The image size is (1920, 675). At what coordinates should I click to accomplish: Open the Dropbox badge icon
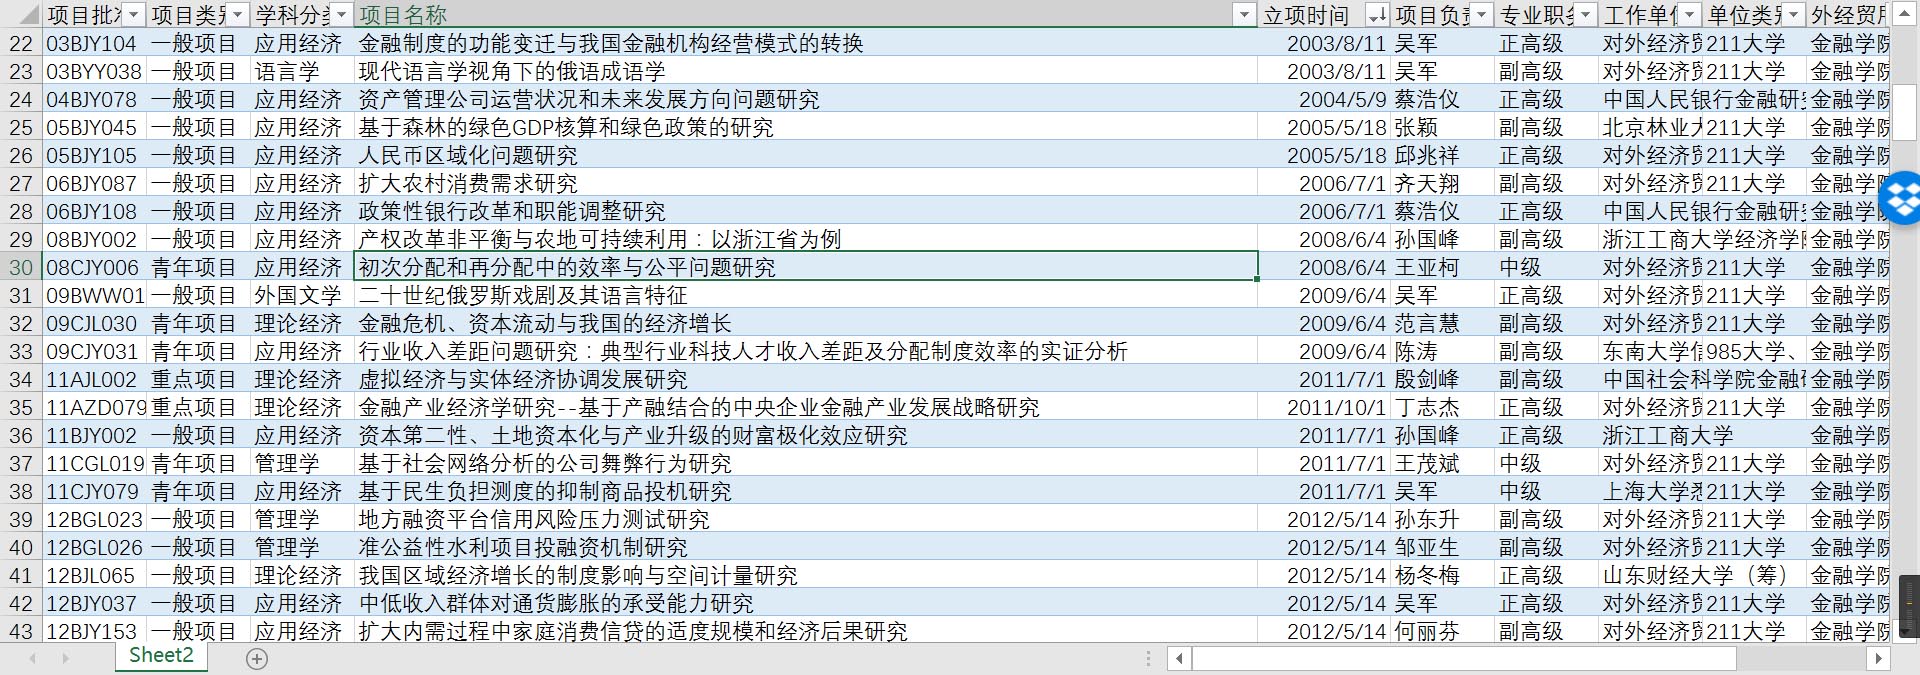[1901, 198]
